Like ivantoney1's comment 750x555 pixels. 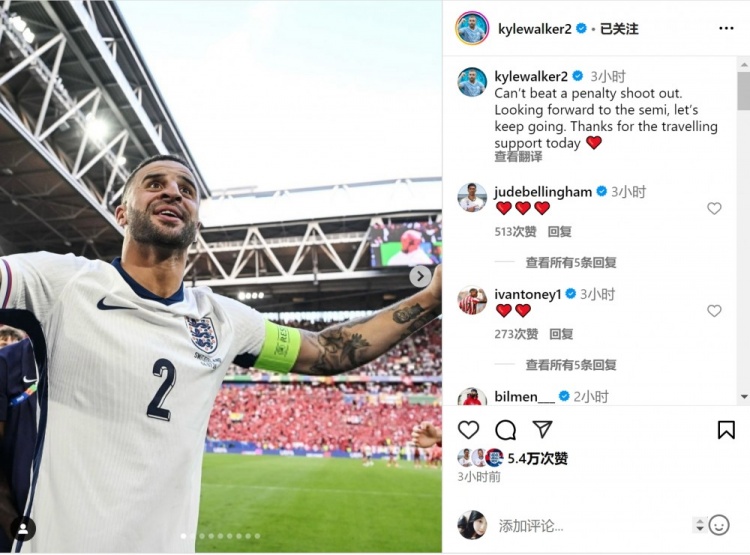[714, 311]
